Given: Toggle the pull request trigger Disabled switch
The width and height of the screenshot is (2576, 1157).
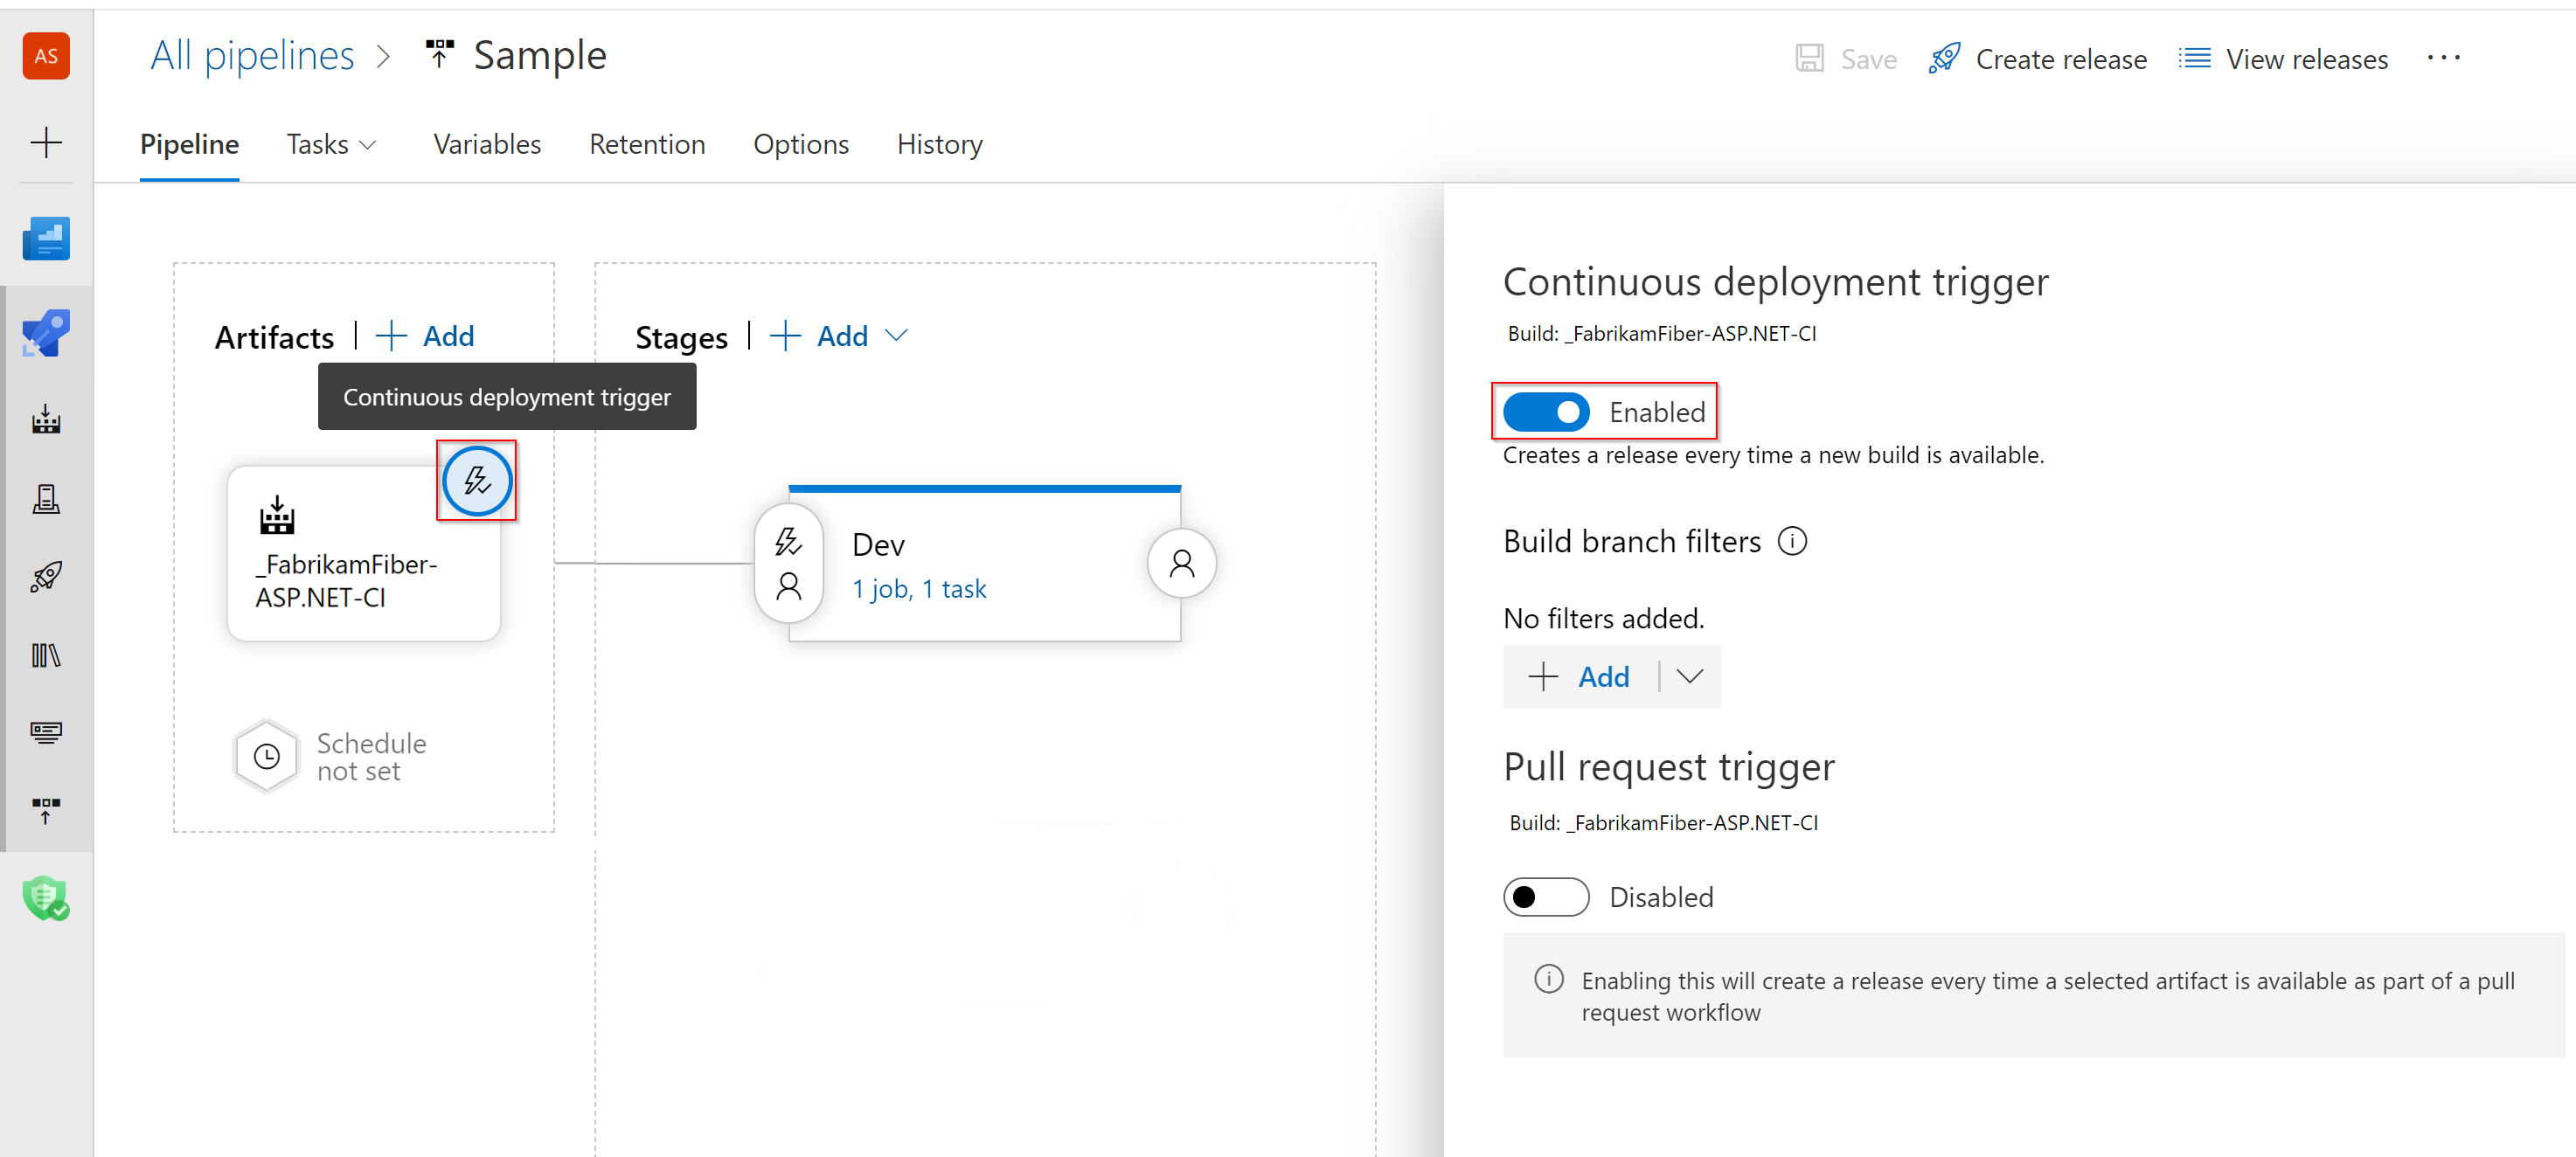Looking at the screenshot, I should click(1543, 896).
